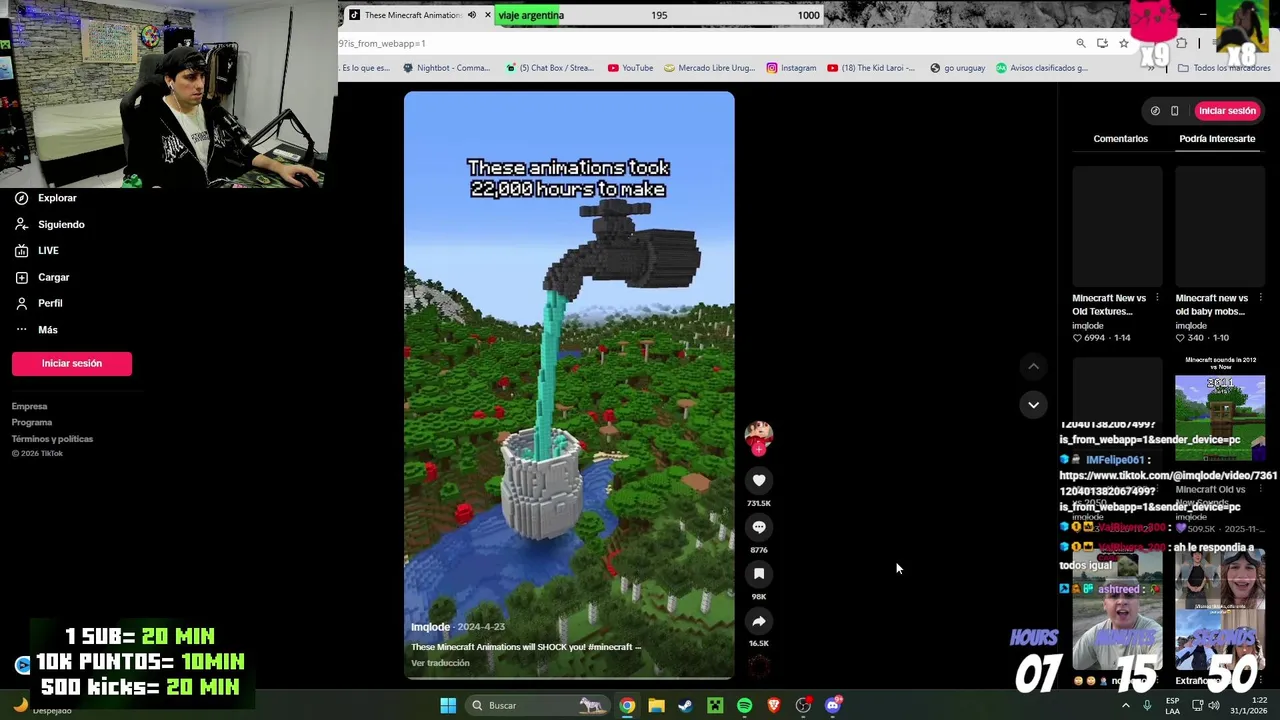The height and width of the screenshot is (720, 1280).
Task: Open Todos los marcadores folder
Action: click(1225, 68)
